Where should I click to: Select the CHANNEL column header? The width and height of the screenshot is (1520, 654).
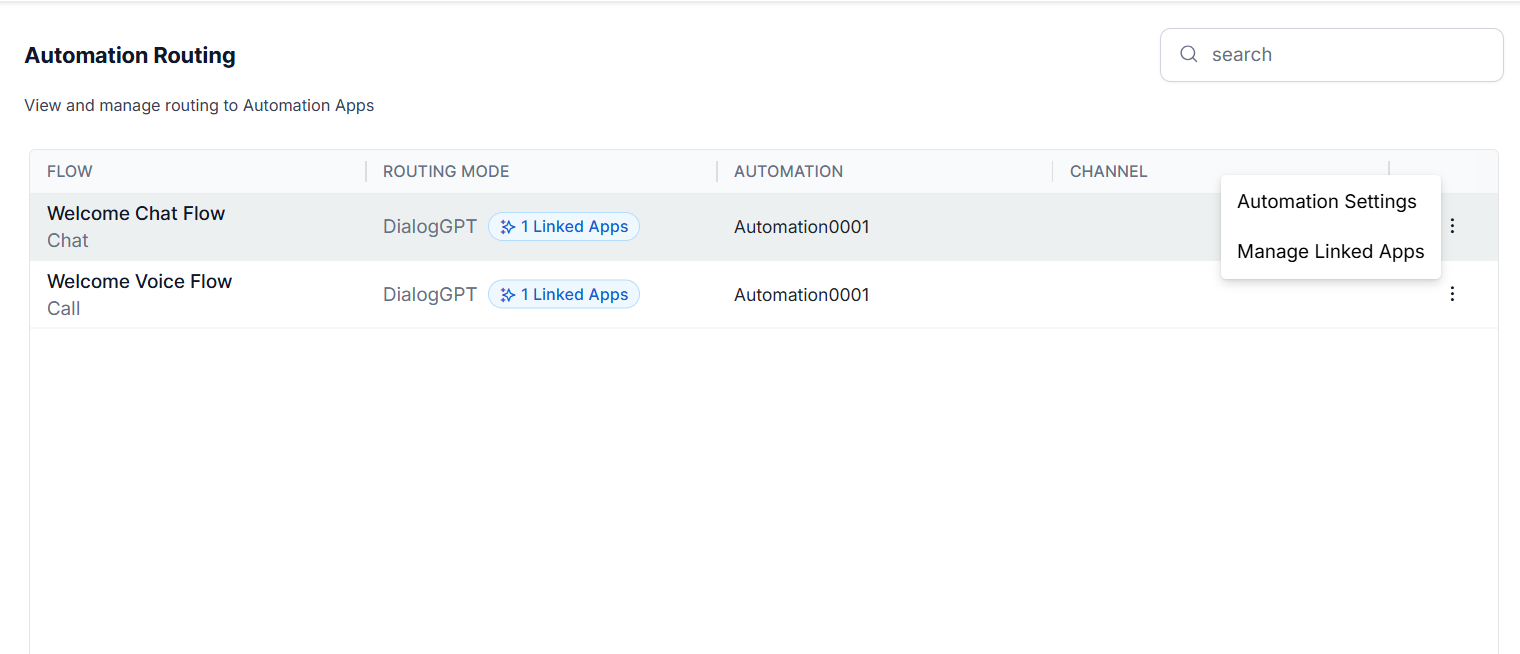click(x=1108, y=172)
